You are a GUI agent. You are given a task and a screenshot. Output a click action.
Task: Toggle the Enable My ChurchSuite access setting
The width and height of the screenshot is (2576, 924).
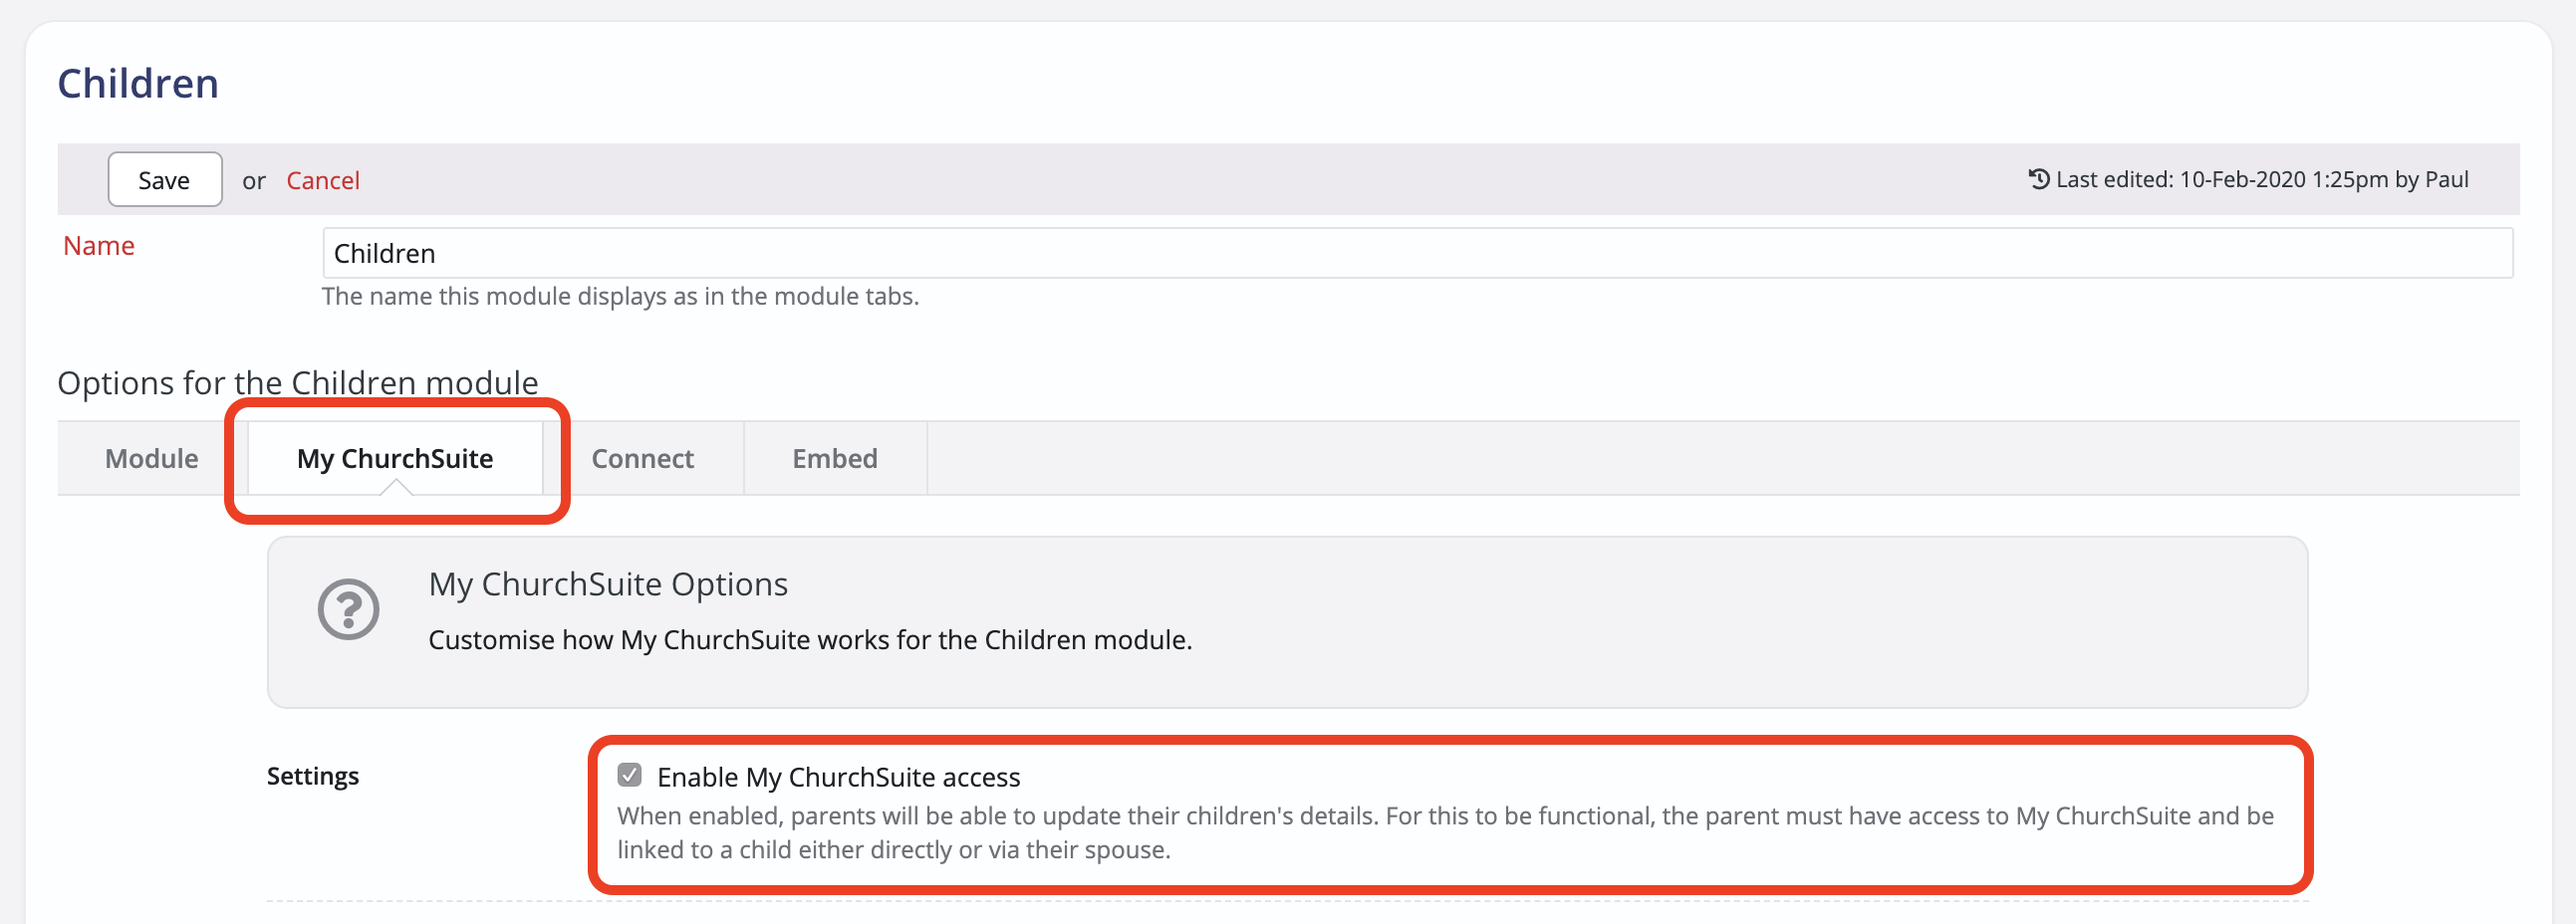629,775
